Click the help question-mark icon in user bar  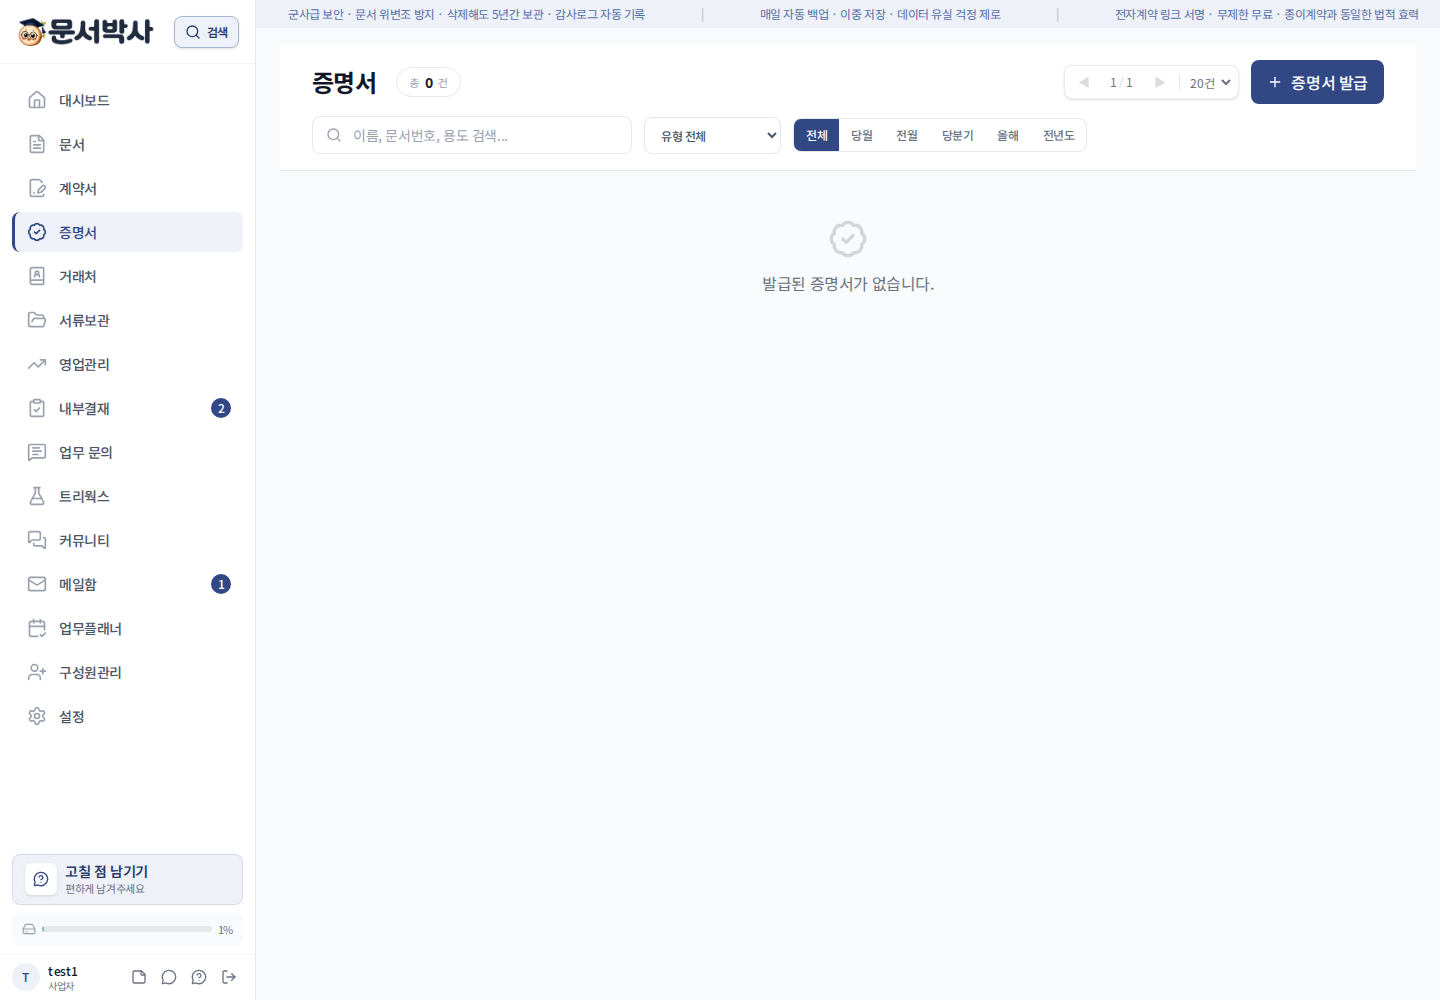click(199, 977)
